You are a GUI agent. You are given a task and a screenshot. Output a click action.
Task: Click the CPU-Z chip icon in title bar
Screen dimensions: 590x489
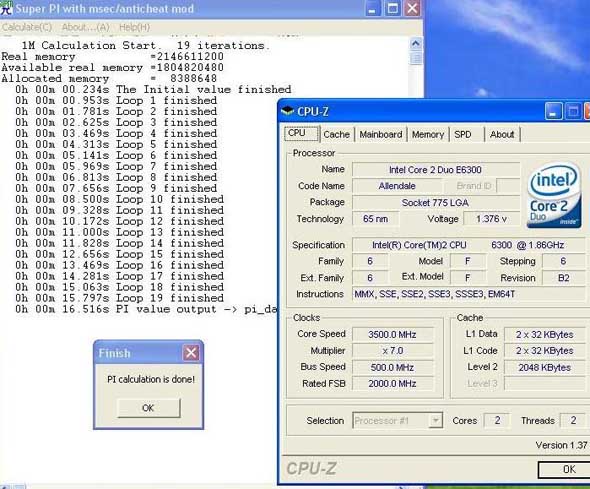coord(287,111)
